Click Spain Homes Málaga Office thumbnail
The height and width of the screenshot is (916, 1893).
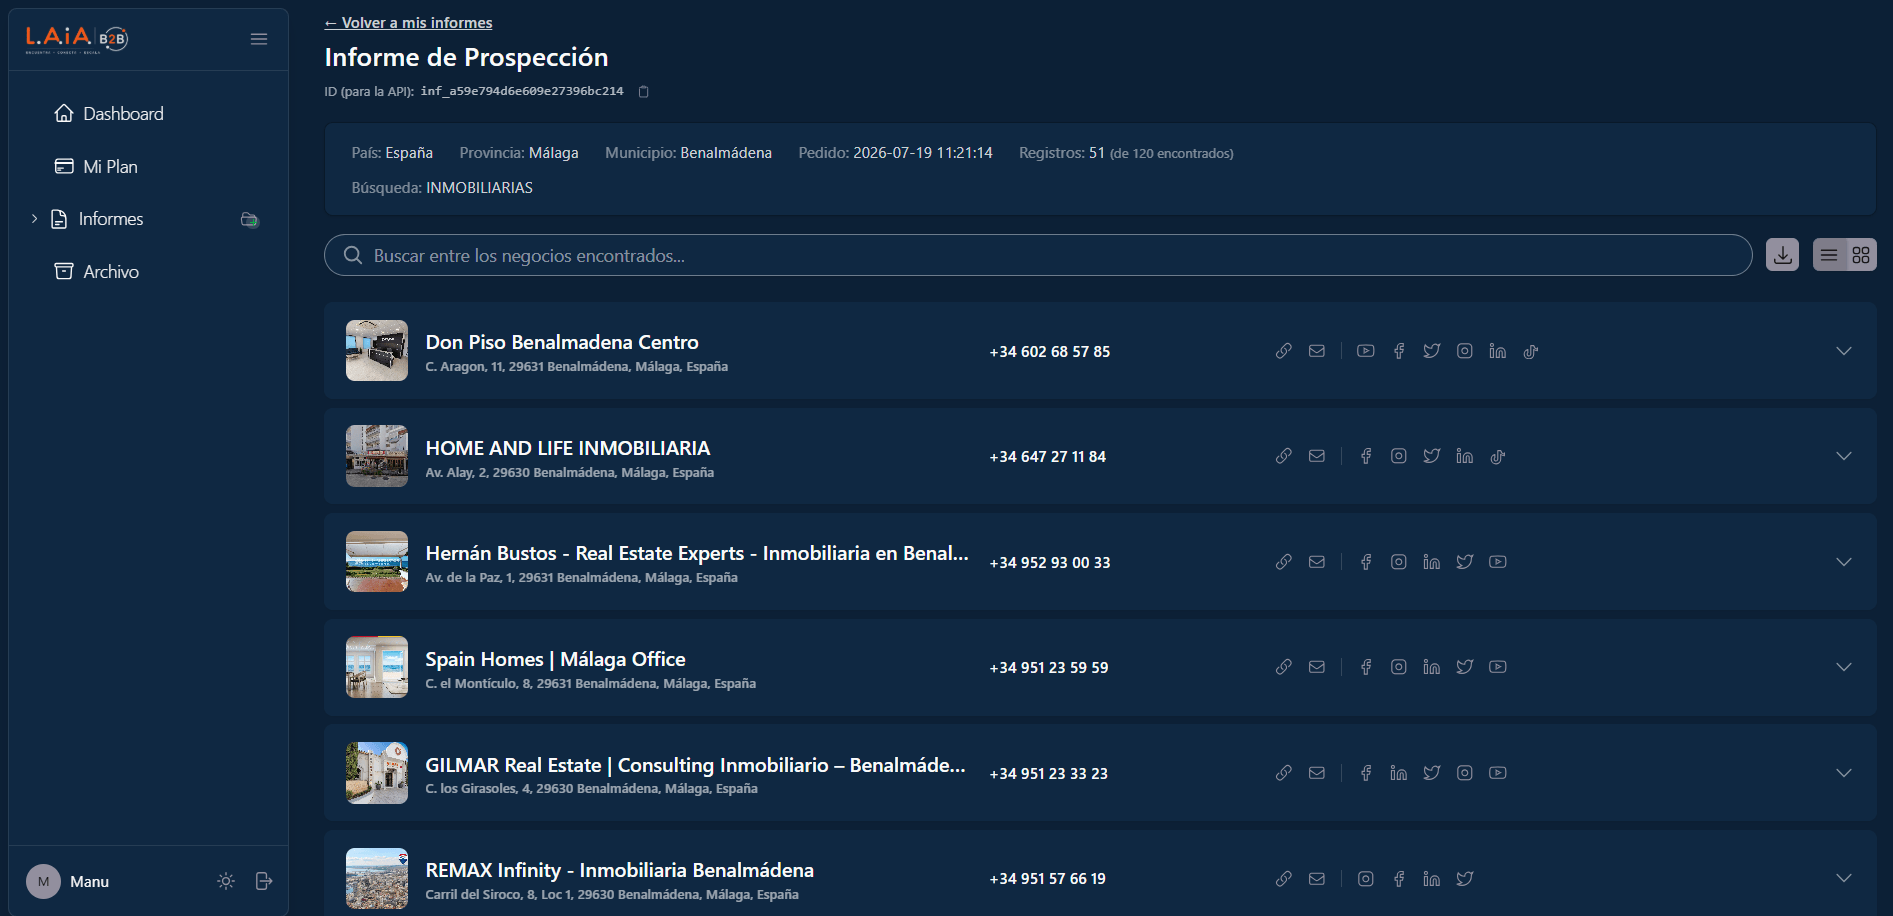[x=377, y=667]
